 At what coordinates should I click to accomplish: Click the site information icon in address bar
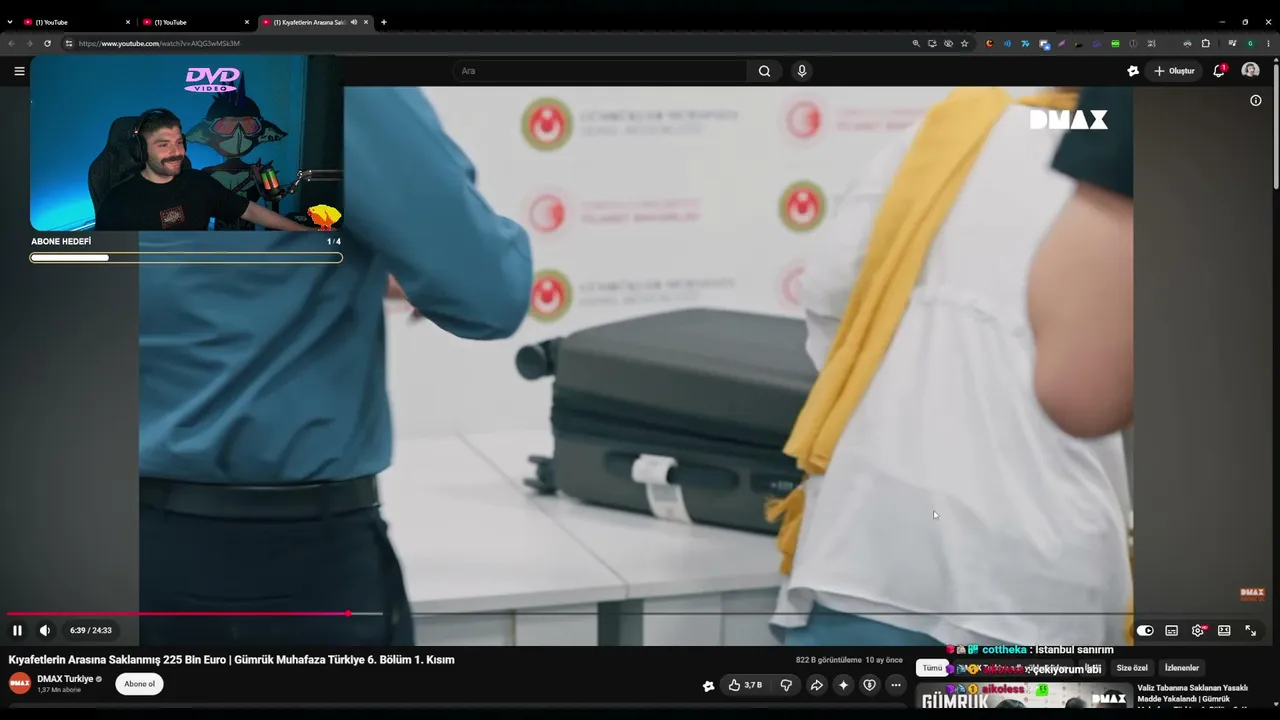click(69, 44)
